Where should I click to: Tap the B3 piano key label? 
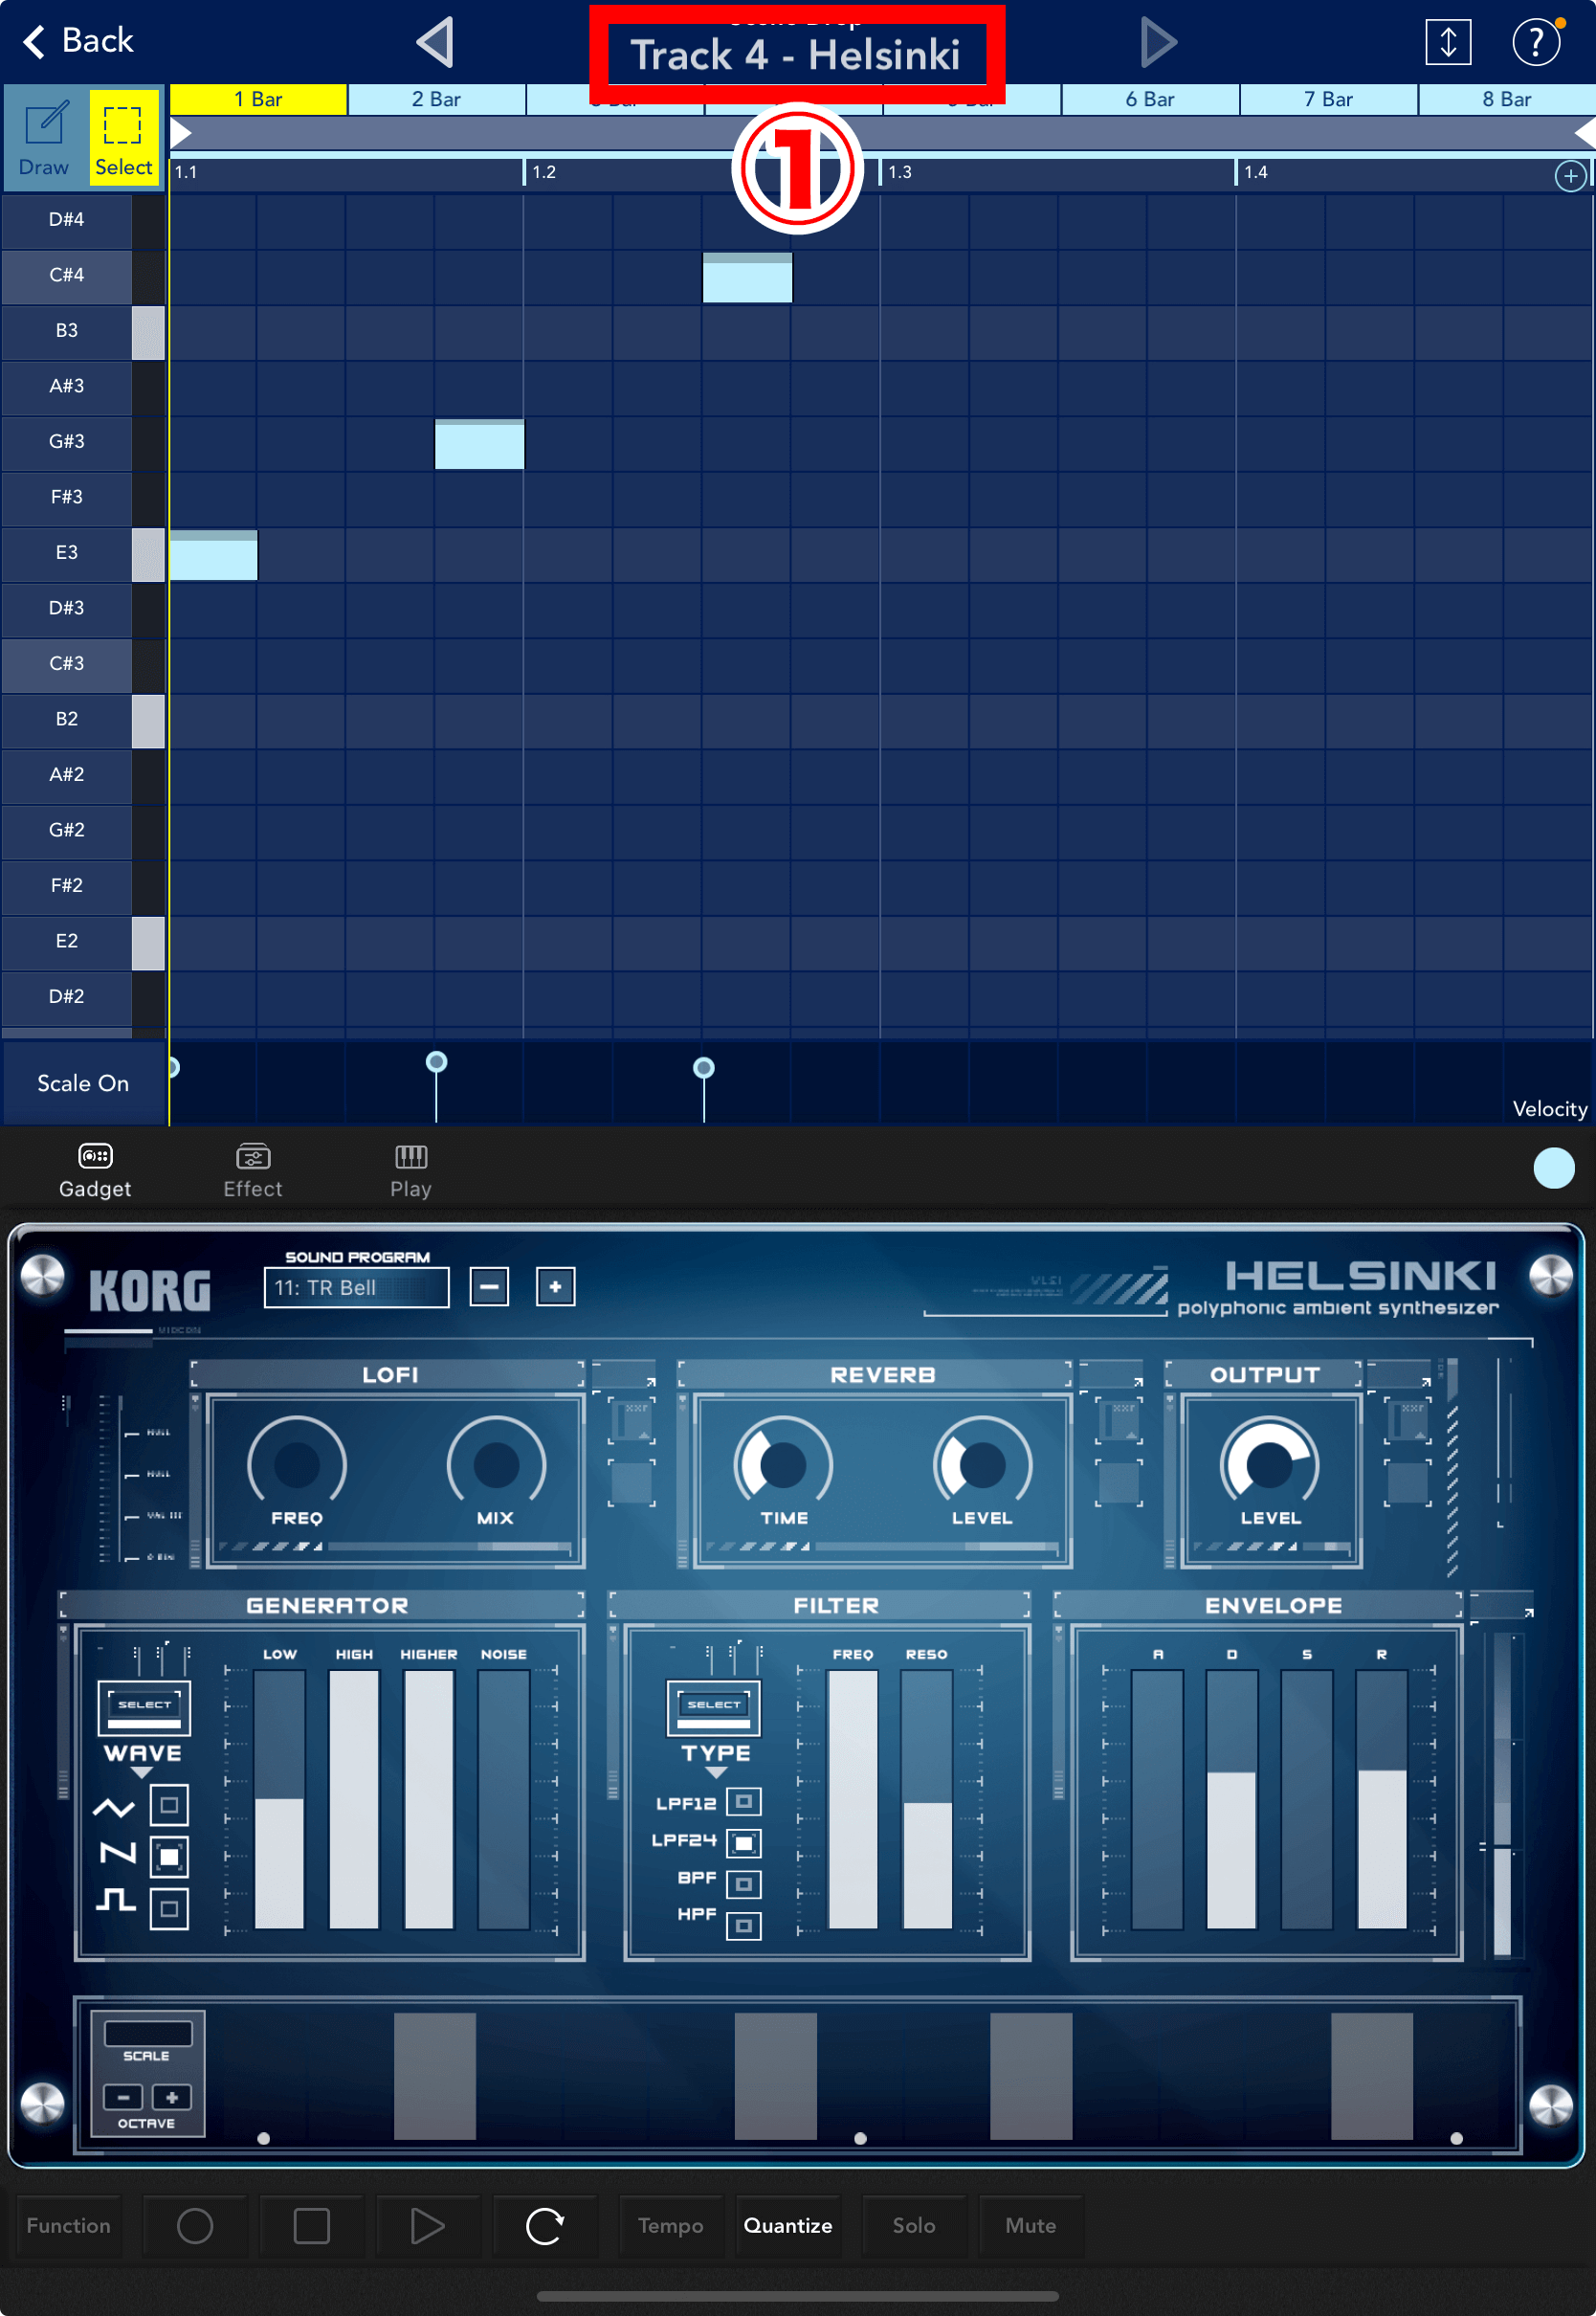tap(67, 330)
